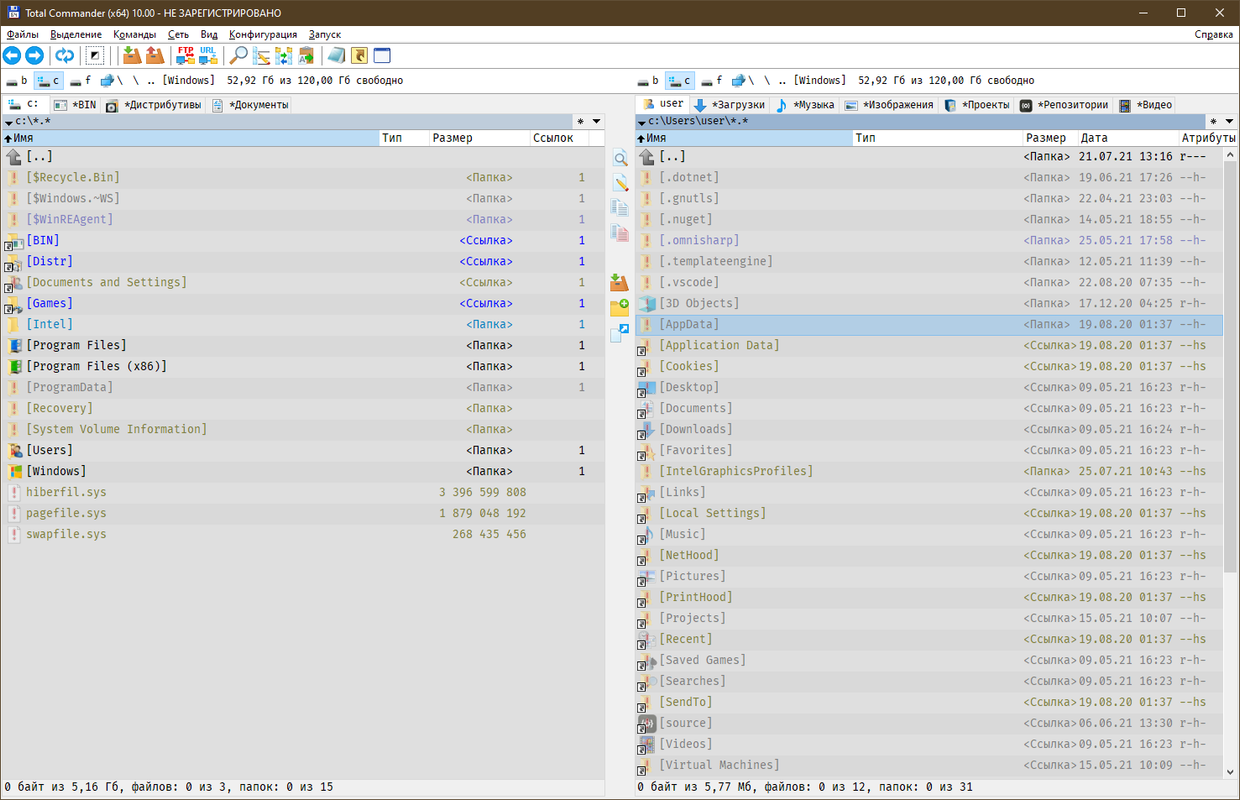The width and height of the screenshot is (1240, 800).
Task: Open the Файлы menu
Action: [x=22, y=34]
